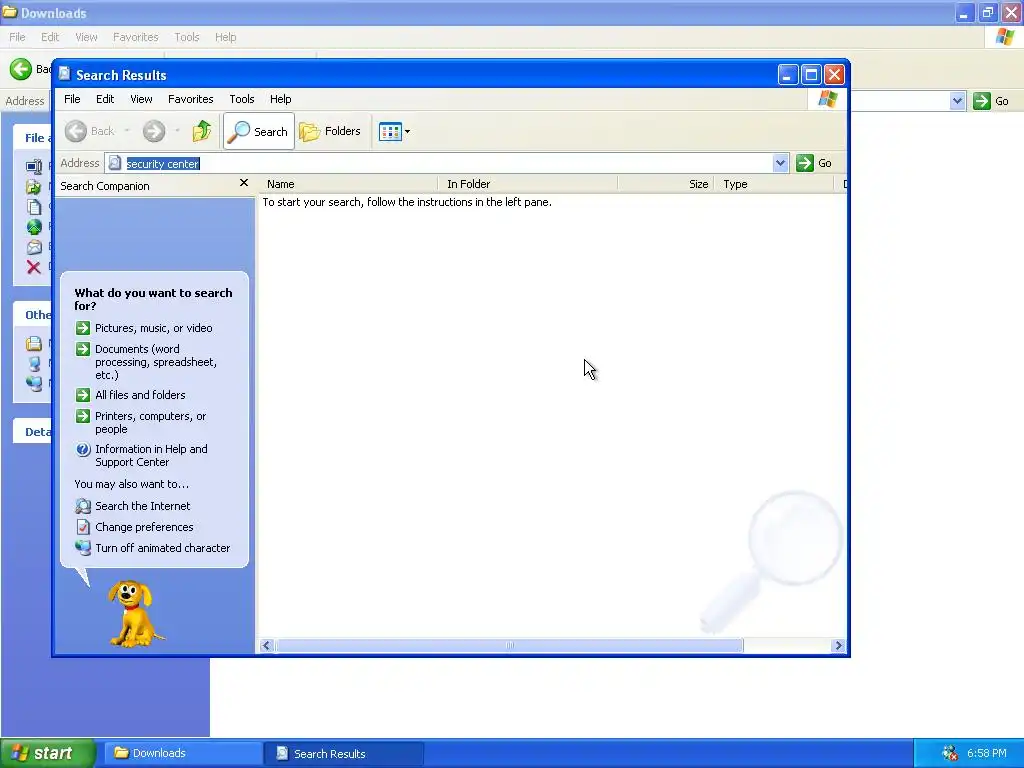Click the 6:58 PM taskbar clock
This screenshot has width=1024, height=768.
987,754
